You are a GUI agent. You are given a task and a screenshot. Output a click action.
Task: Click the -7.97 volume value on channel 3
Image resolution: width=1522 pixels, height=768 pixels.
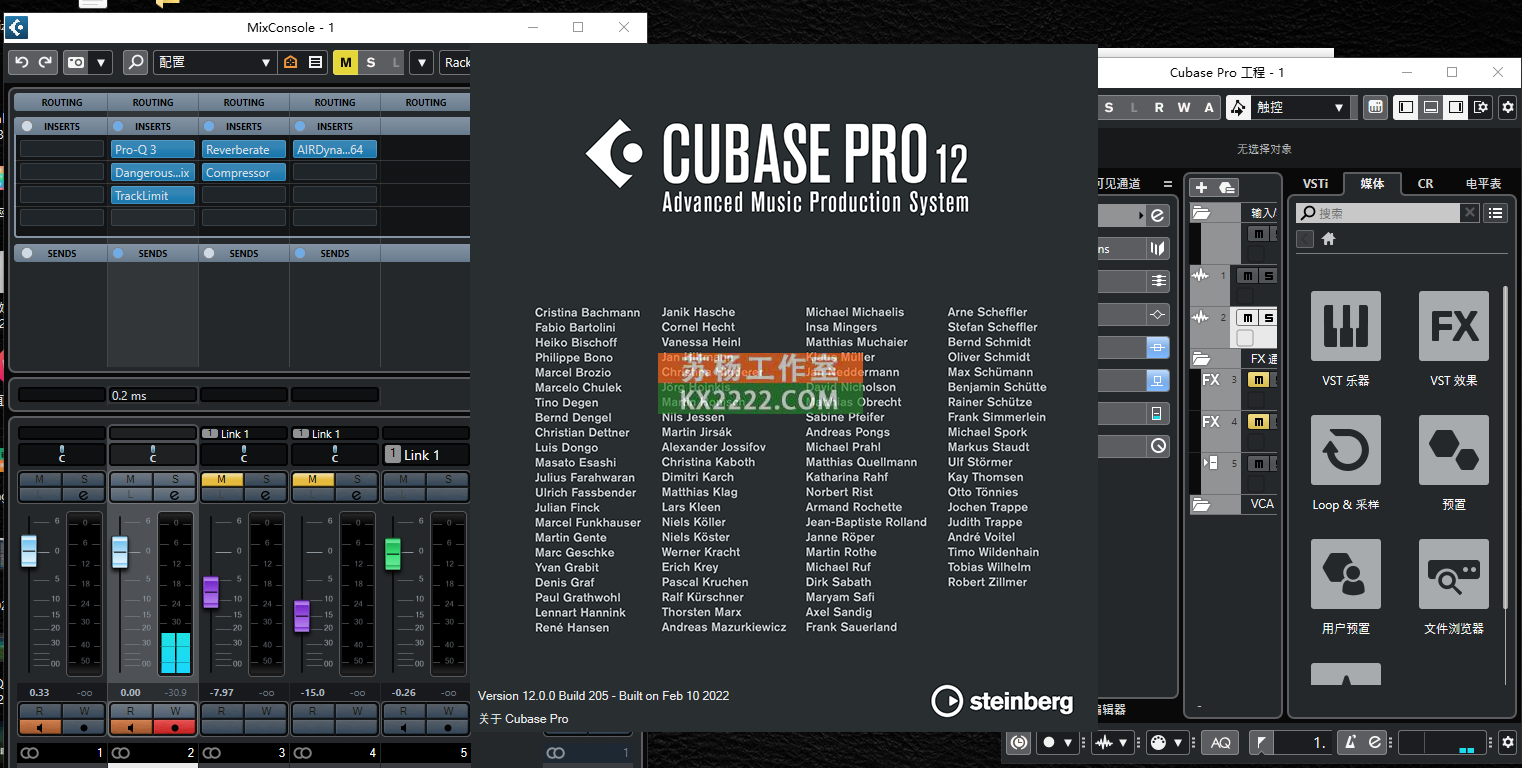(222, 692)
